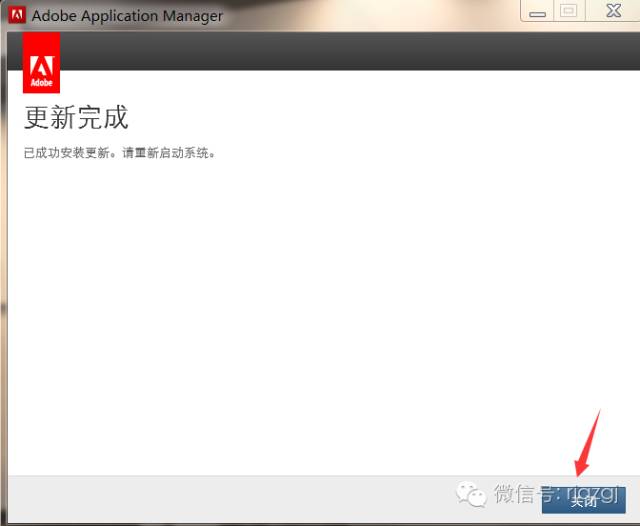Maximize the Adobe Application Manager window
Screen dimensions: 640x526
(x=568, y=12)
